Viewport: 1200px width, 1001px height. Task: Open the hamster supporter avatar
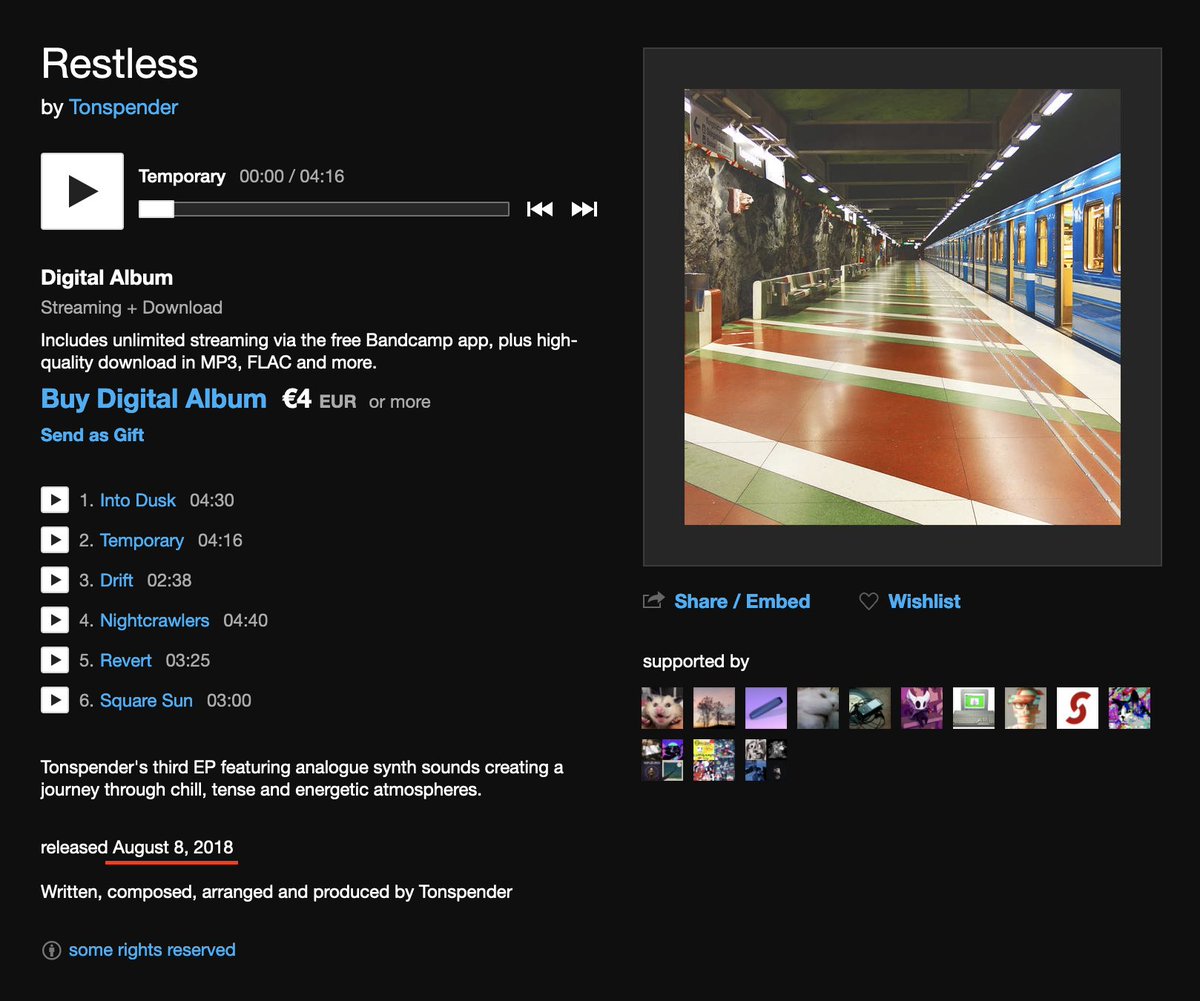[662, 708]
